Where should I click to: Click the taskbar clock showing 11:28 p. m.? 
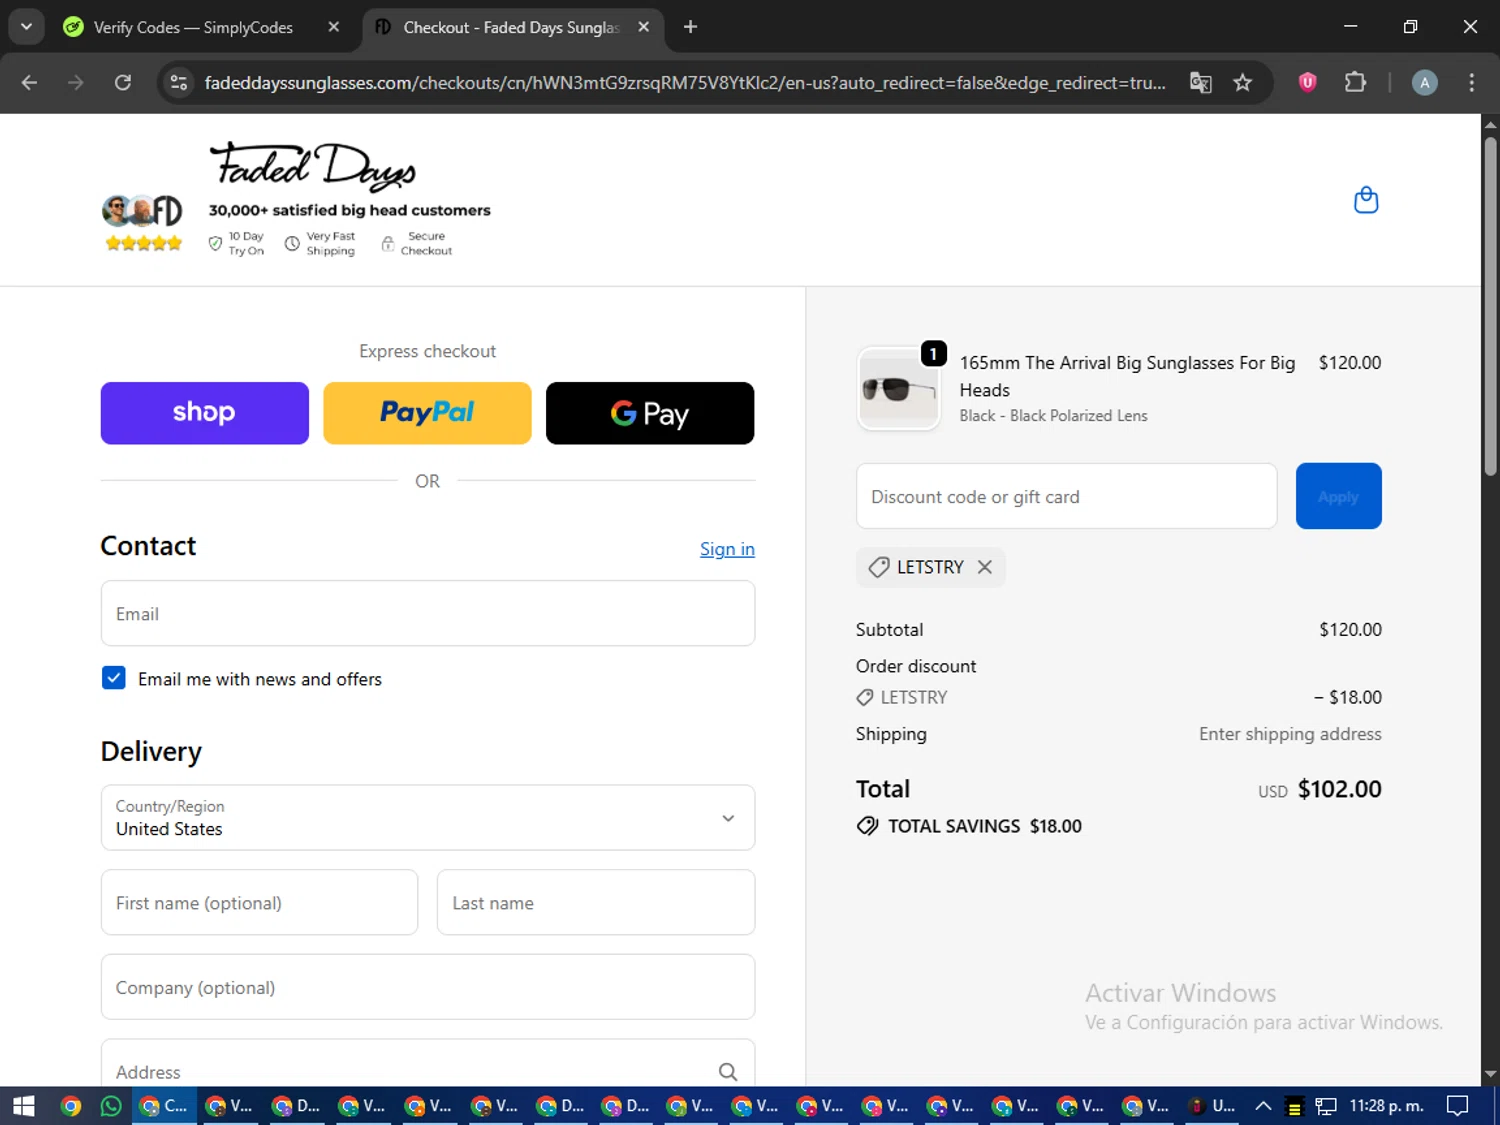click(1386, 1106)
